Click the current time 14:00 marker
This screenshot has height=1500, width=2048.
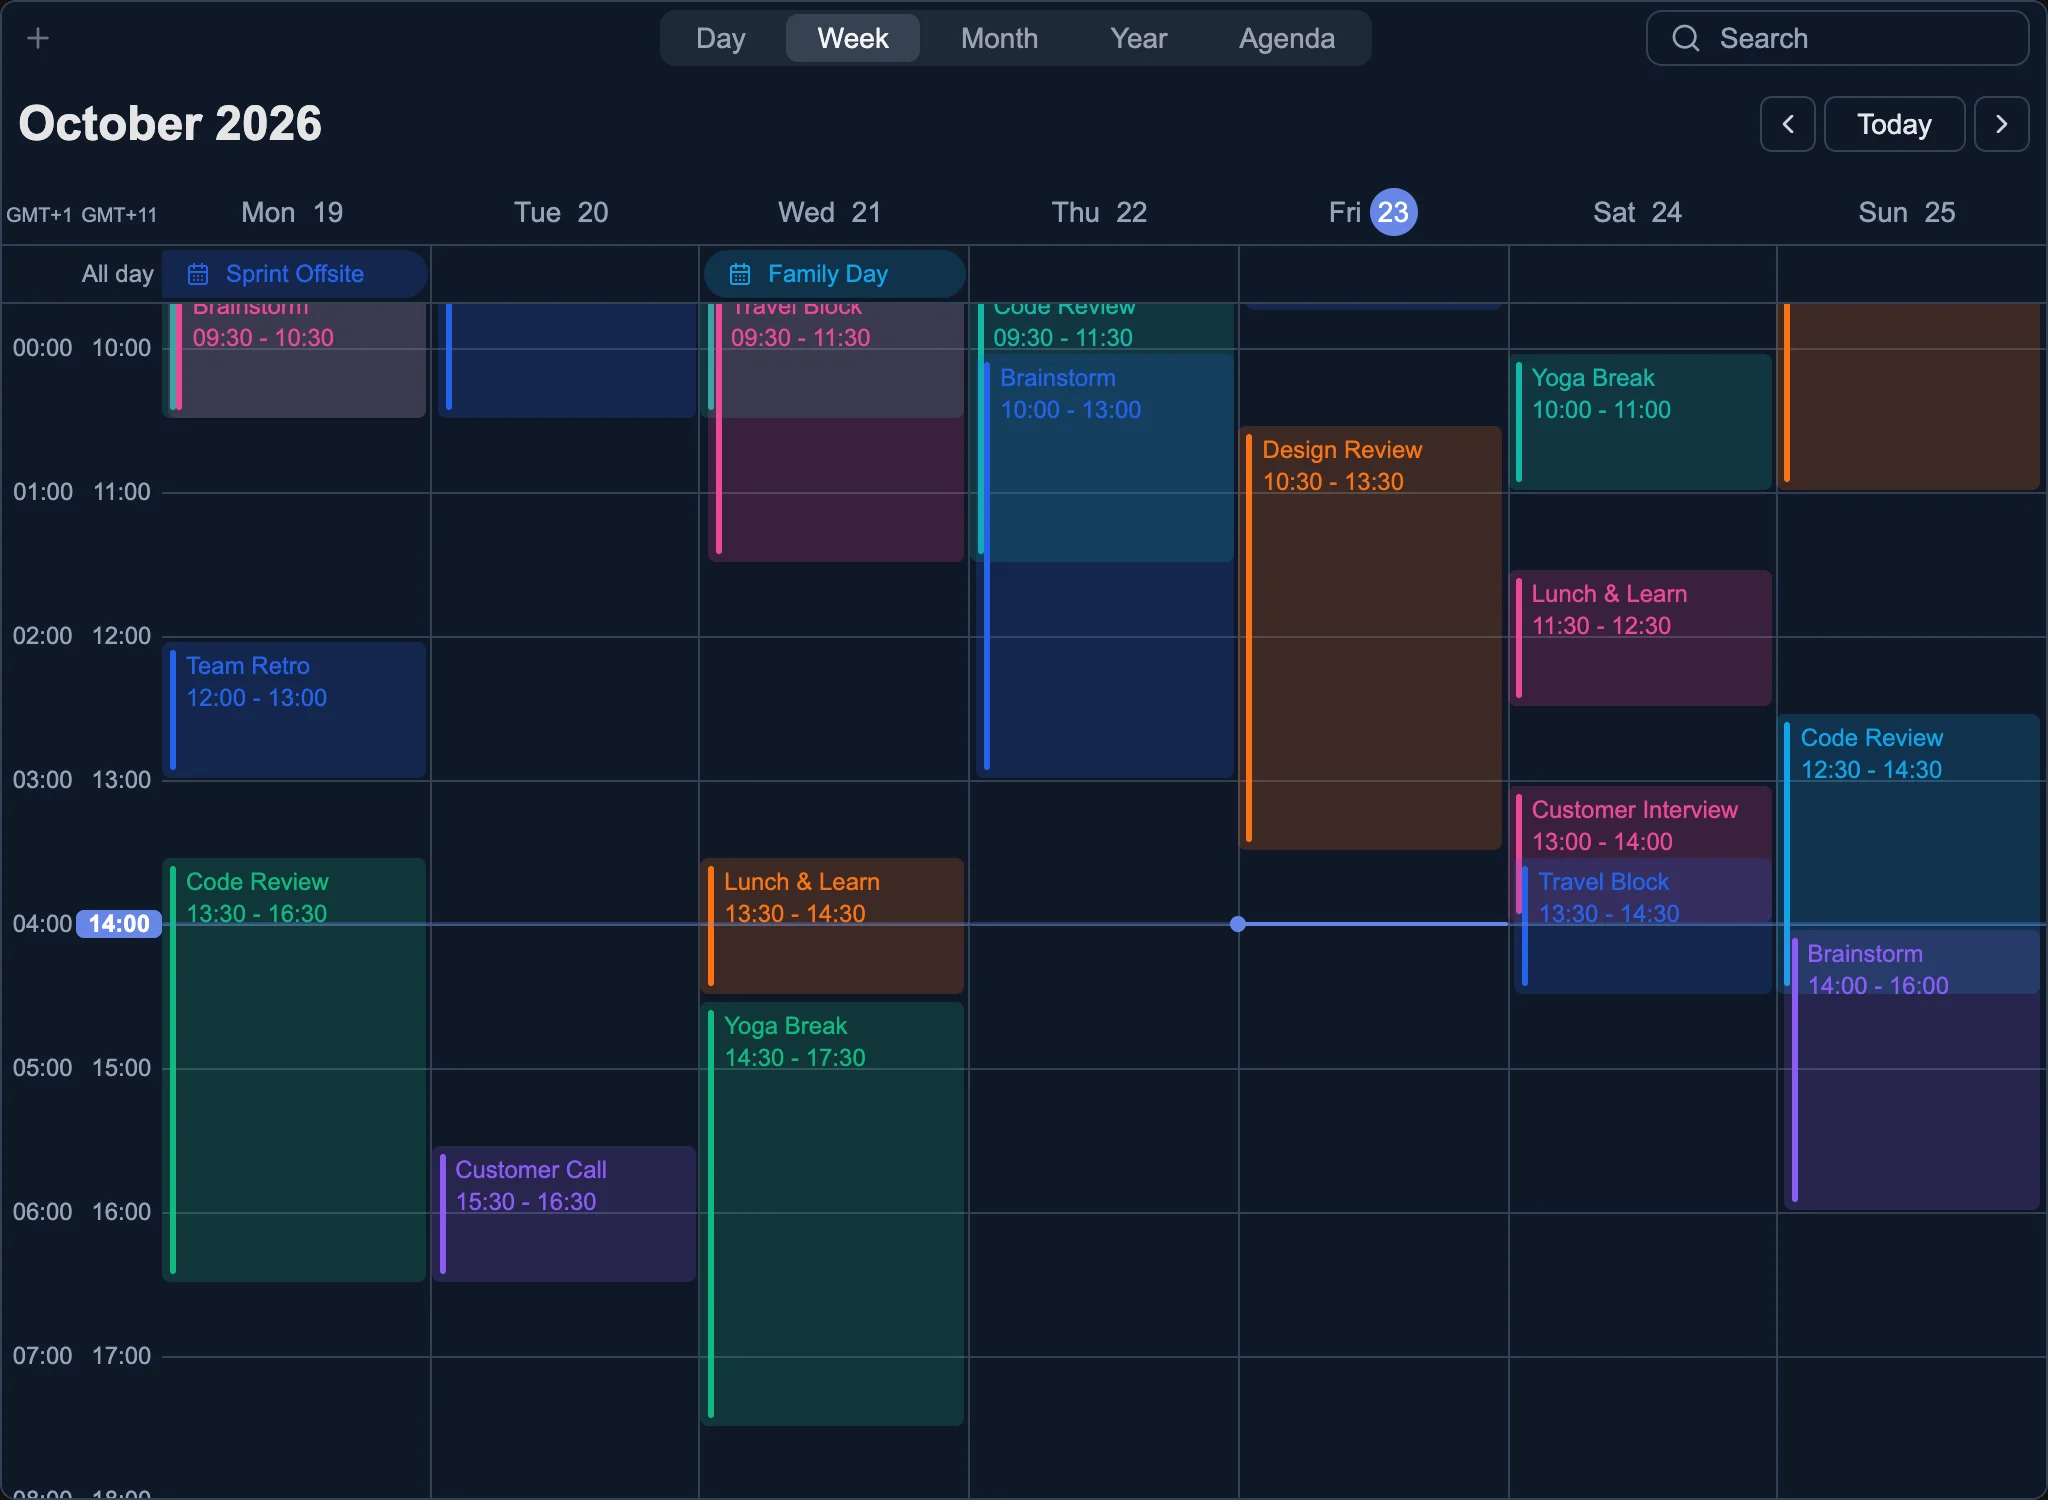(x=119, y=924)
